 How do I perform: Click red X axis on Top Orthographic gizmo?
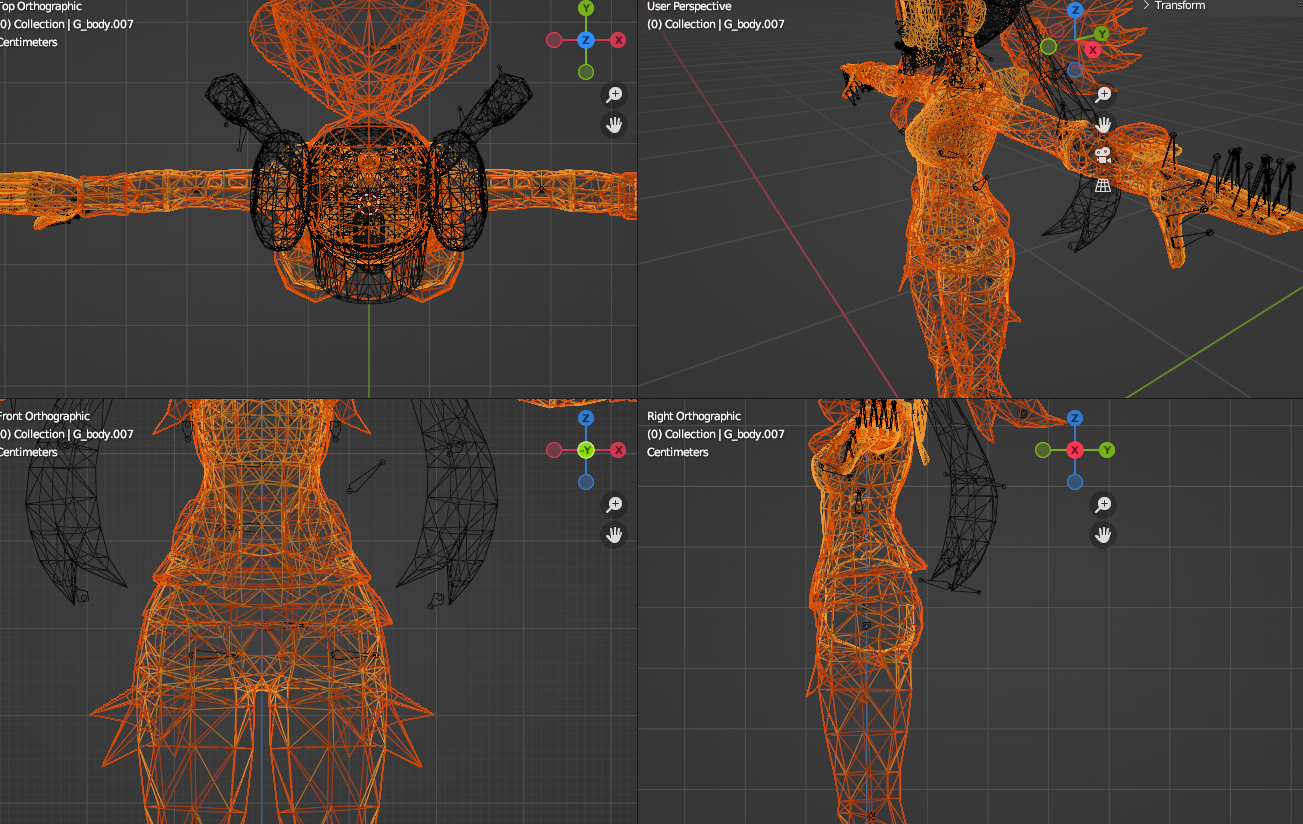click(619, 40)
